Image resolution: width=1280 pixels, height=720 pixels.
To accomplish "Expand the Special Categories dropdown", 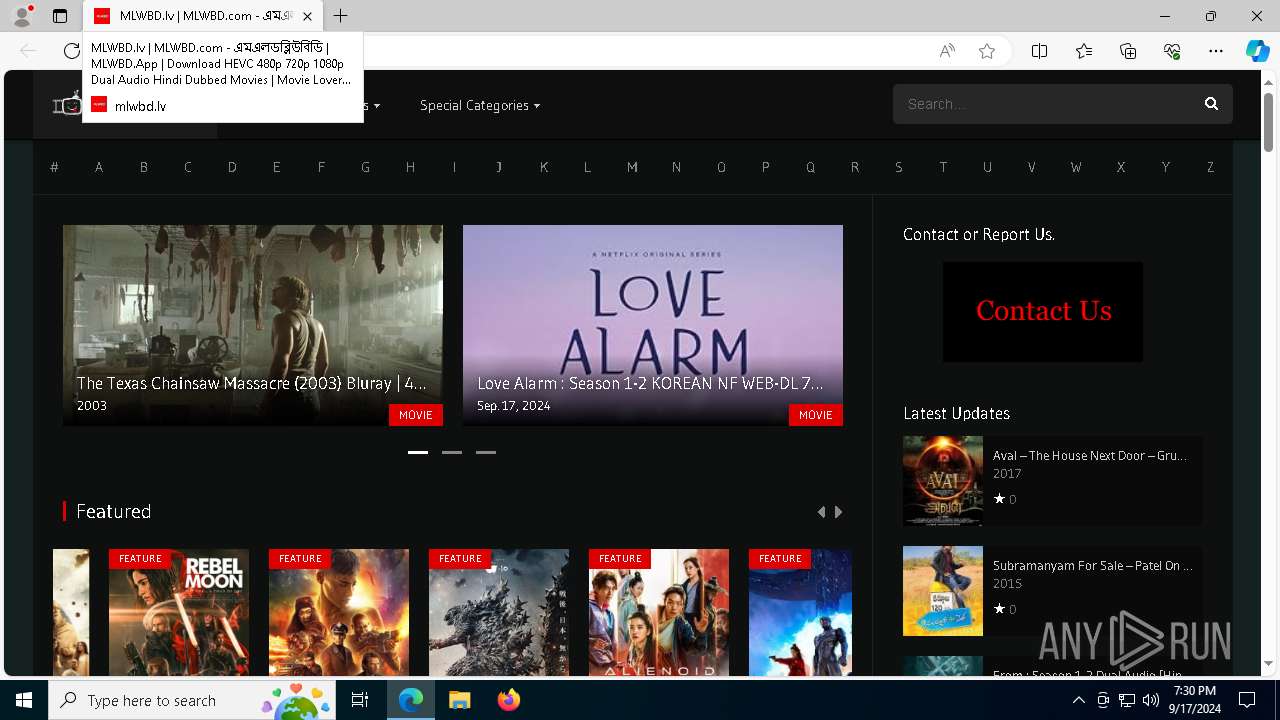I will click(480, 105).
